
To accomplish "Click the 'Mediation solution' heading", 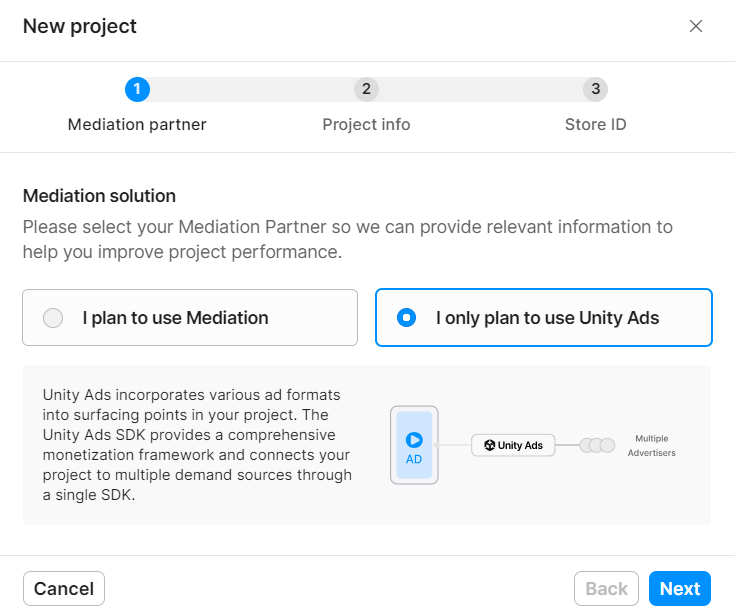I will coord(99,195).
